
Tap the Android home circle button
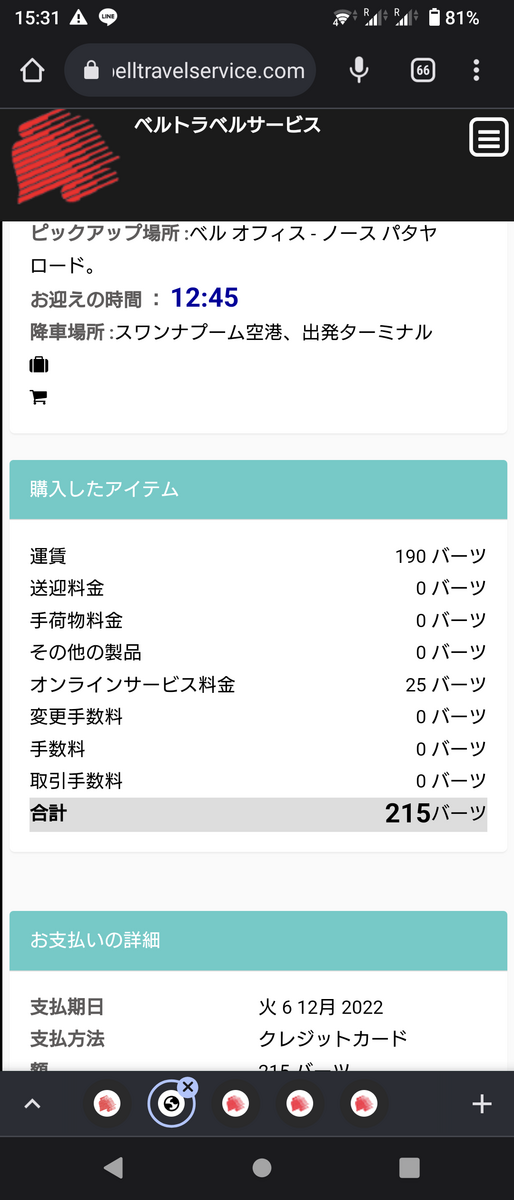[261, 1167]
